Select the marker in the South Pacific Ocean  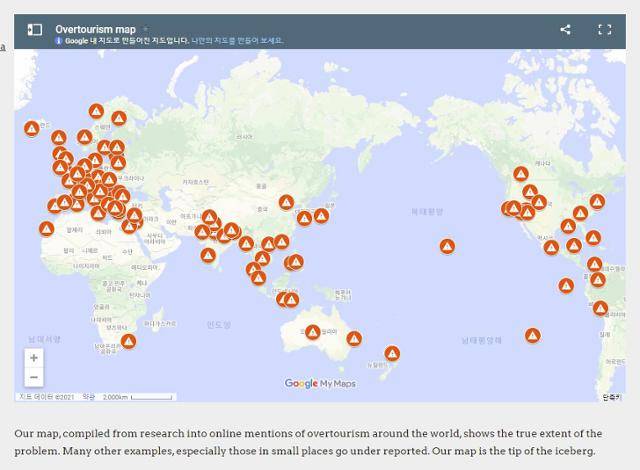pyautogui.click(x=532, y=335)
